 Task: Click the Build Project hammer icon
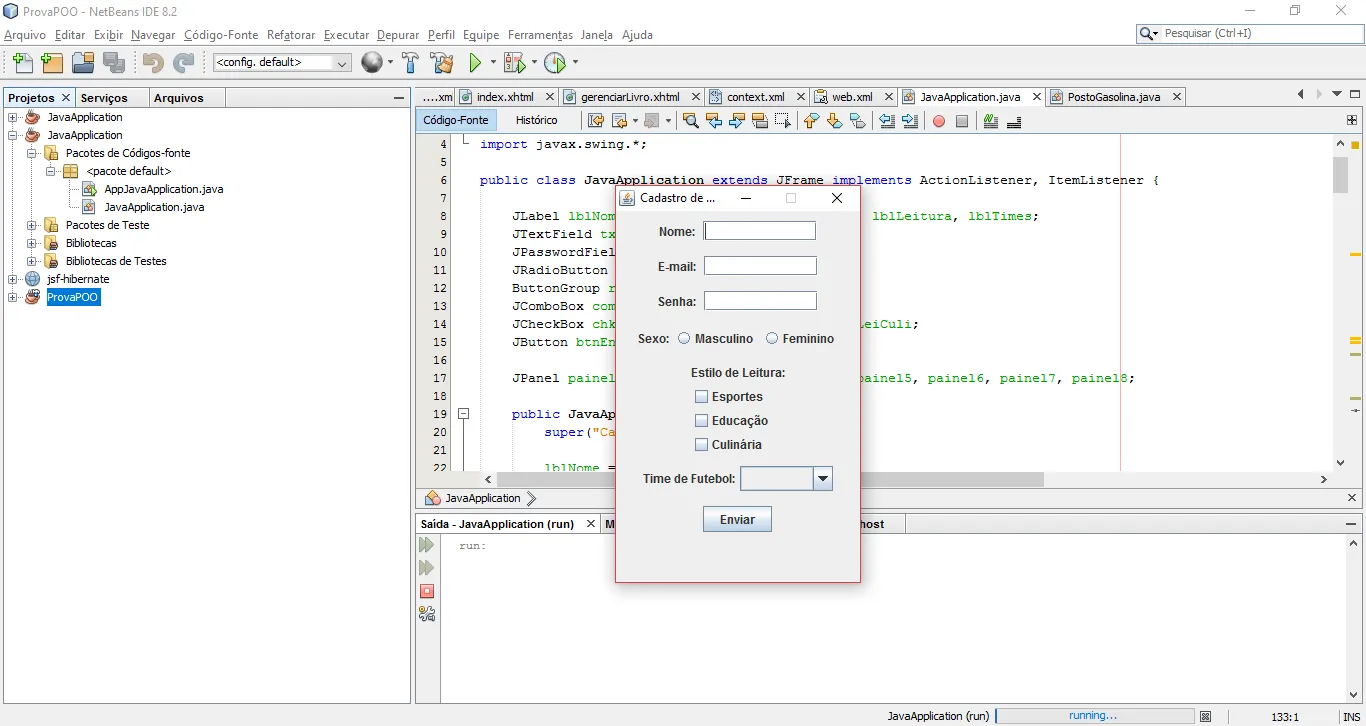pyautogui.click(x=410, y=63)
